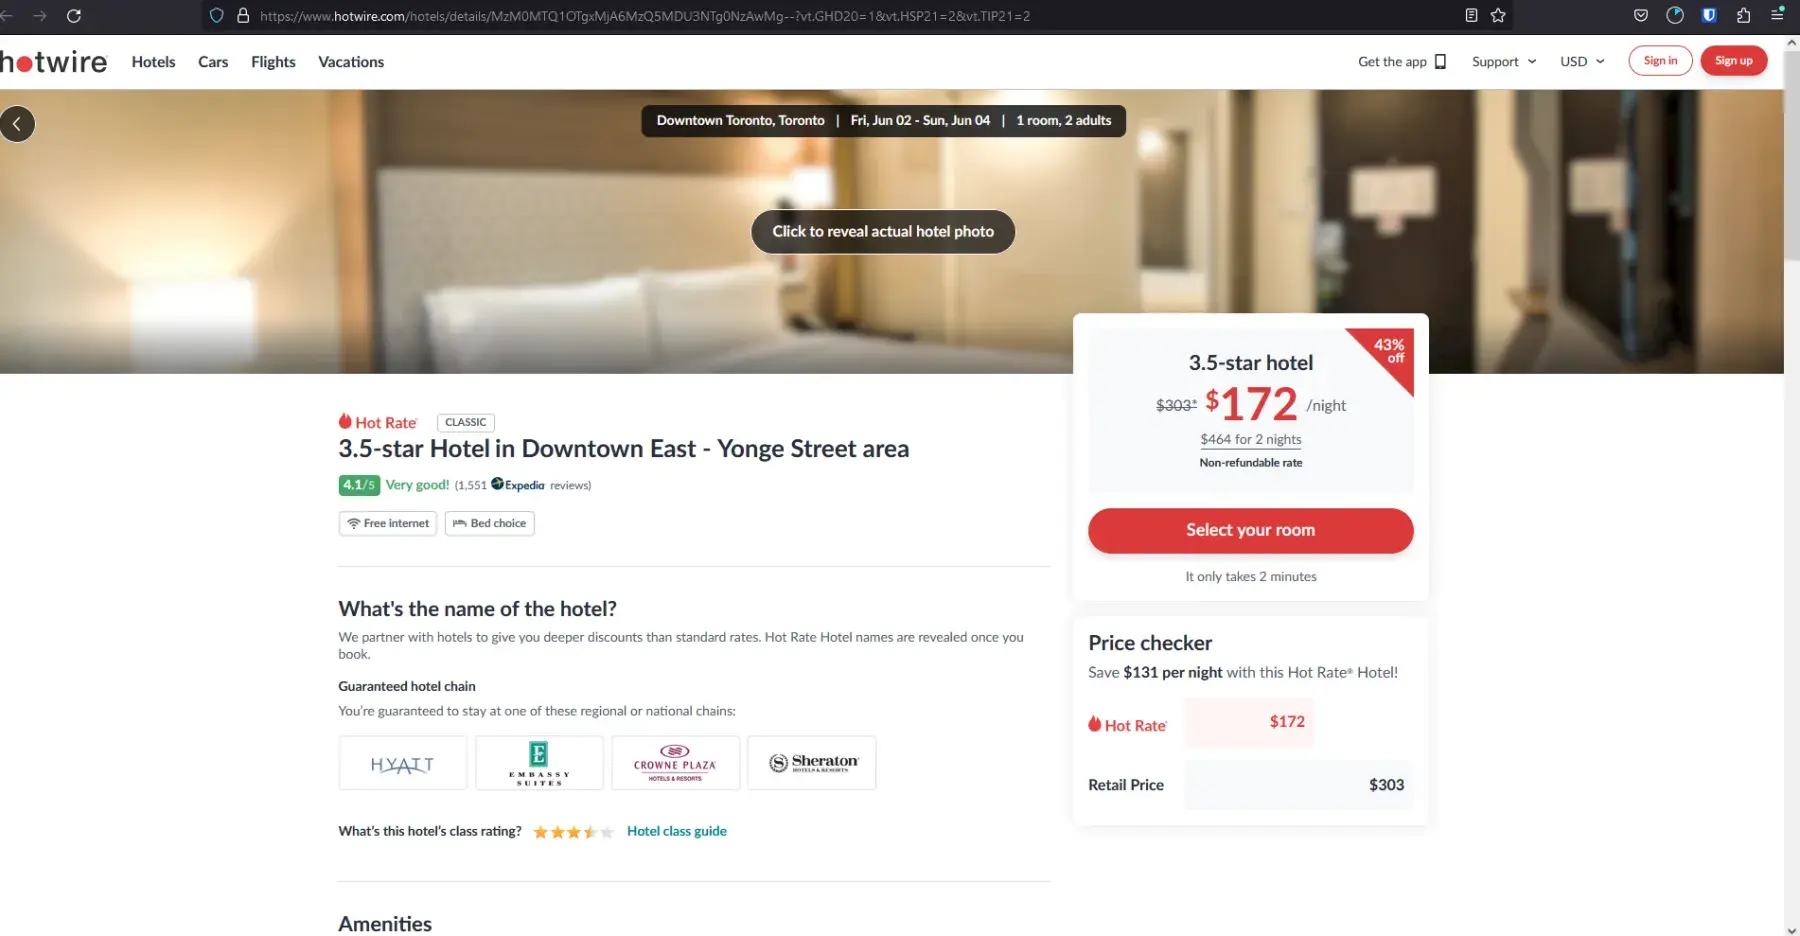This screenshot has height=936, width=1800.
Task: Open the Pocket save icon
Action: point(1641,15)
